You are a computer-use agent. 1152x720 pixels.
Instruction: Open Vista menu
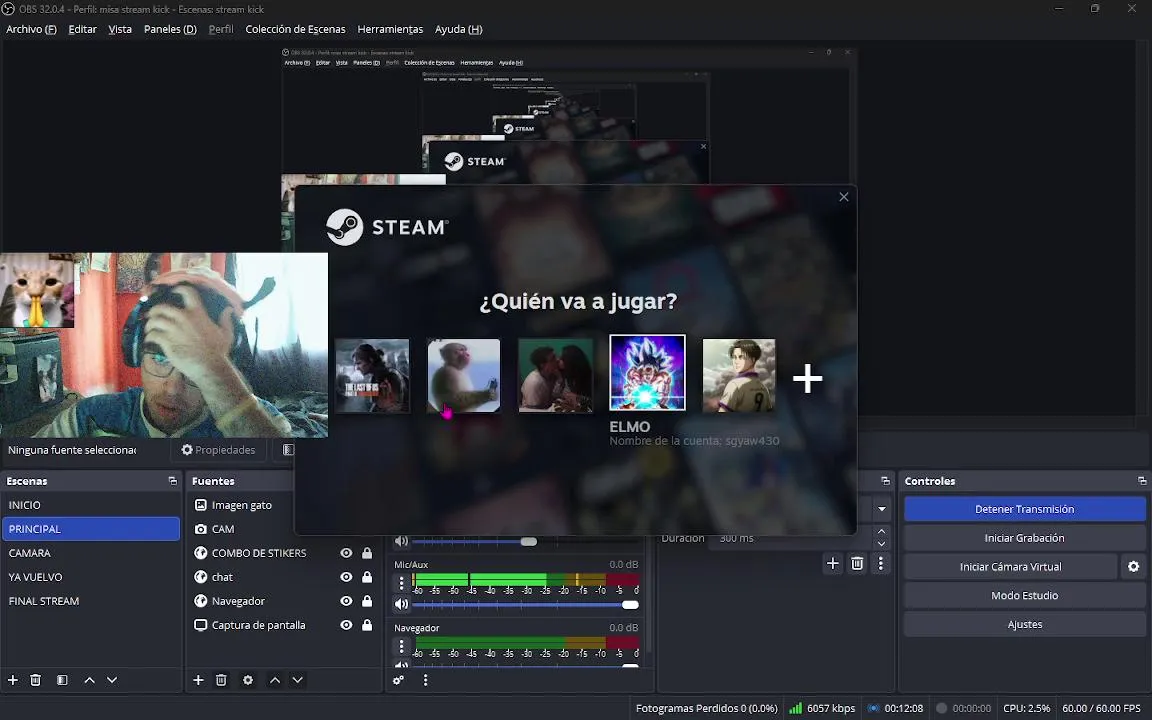[120, 29]
